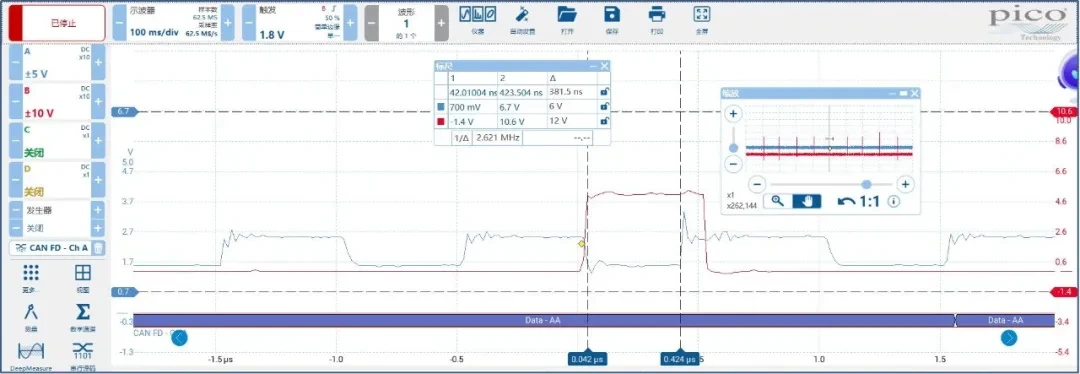Open the serial decoding 1101 icon

click(x=82, y=351)
